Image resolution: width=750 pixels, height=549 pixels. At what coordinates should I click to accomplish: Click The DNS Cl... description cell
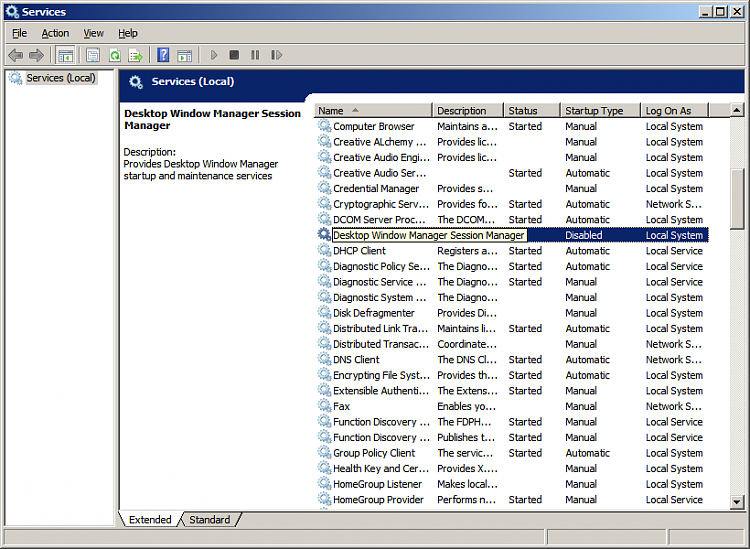467,360
